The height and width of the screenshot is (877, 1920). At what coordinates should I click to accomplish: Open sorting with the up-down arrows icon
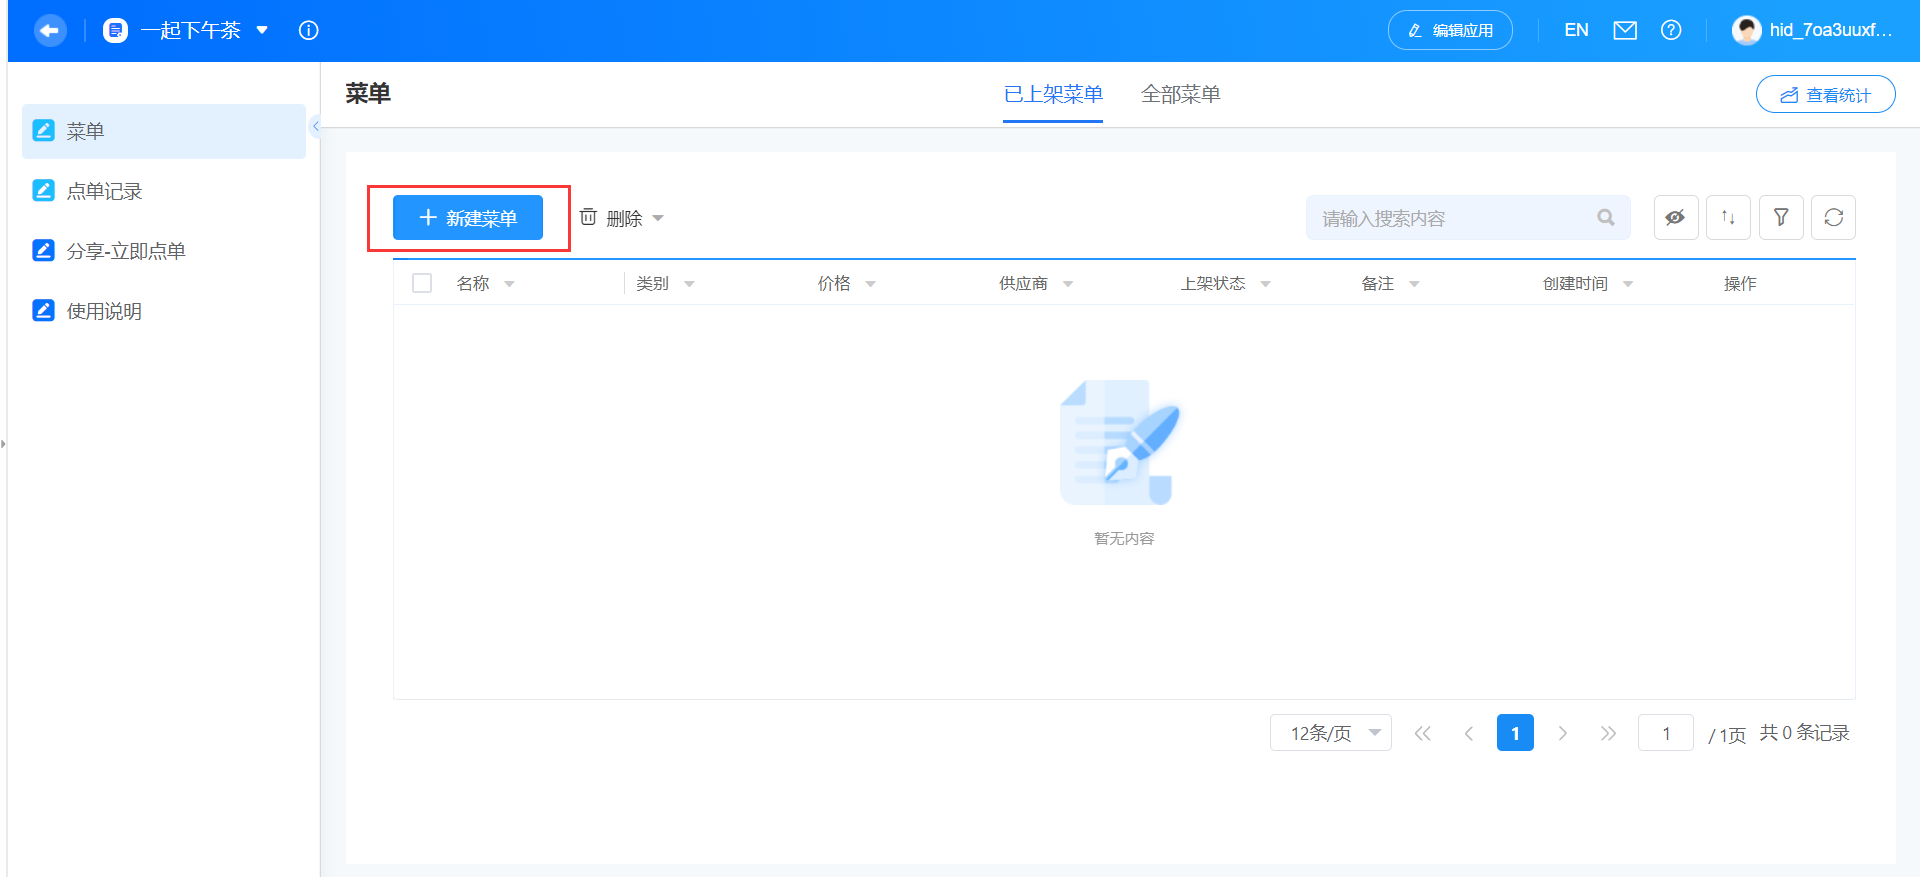tap(1728, 218)
